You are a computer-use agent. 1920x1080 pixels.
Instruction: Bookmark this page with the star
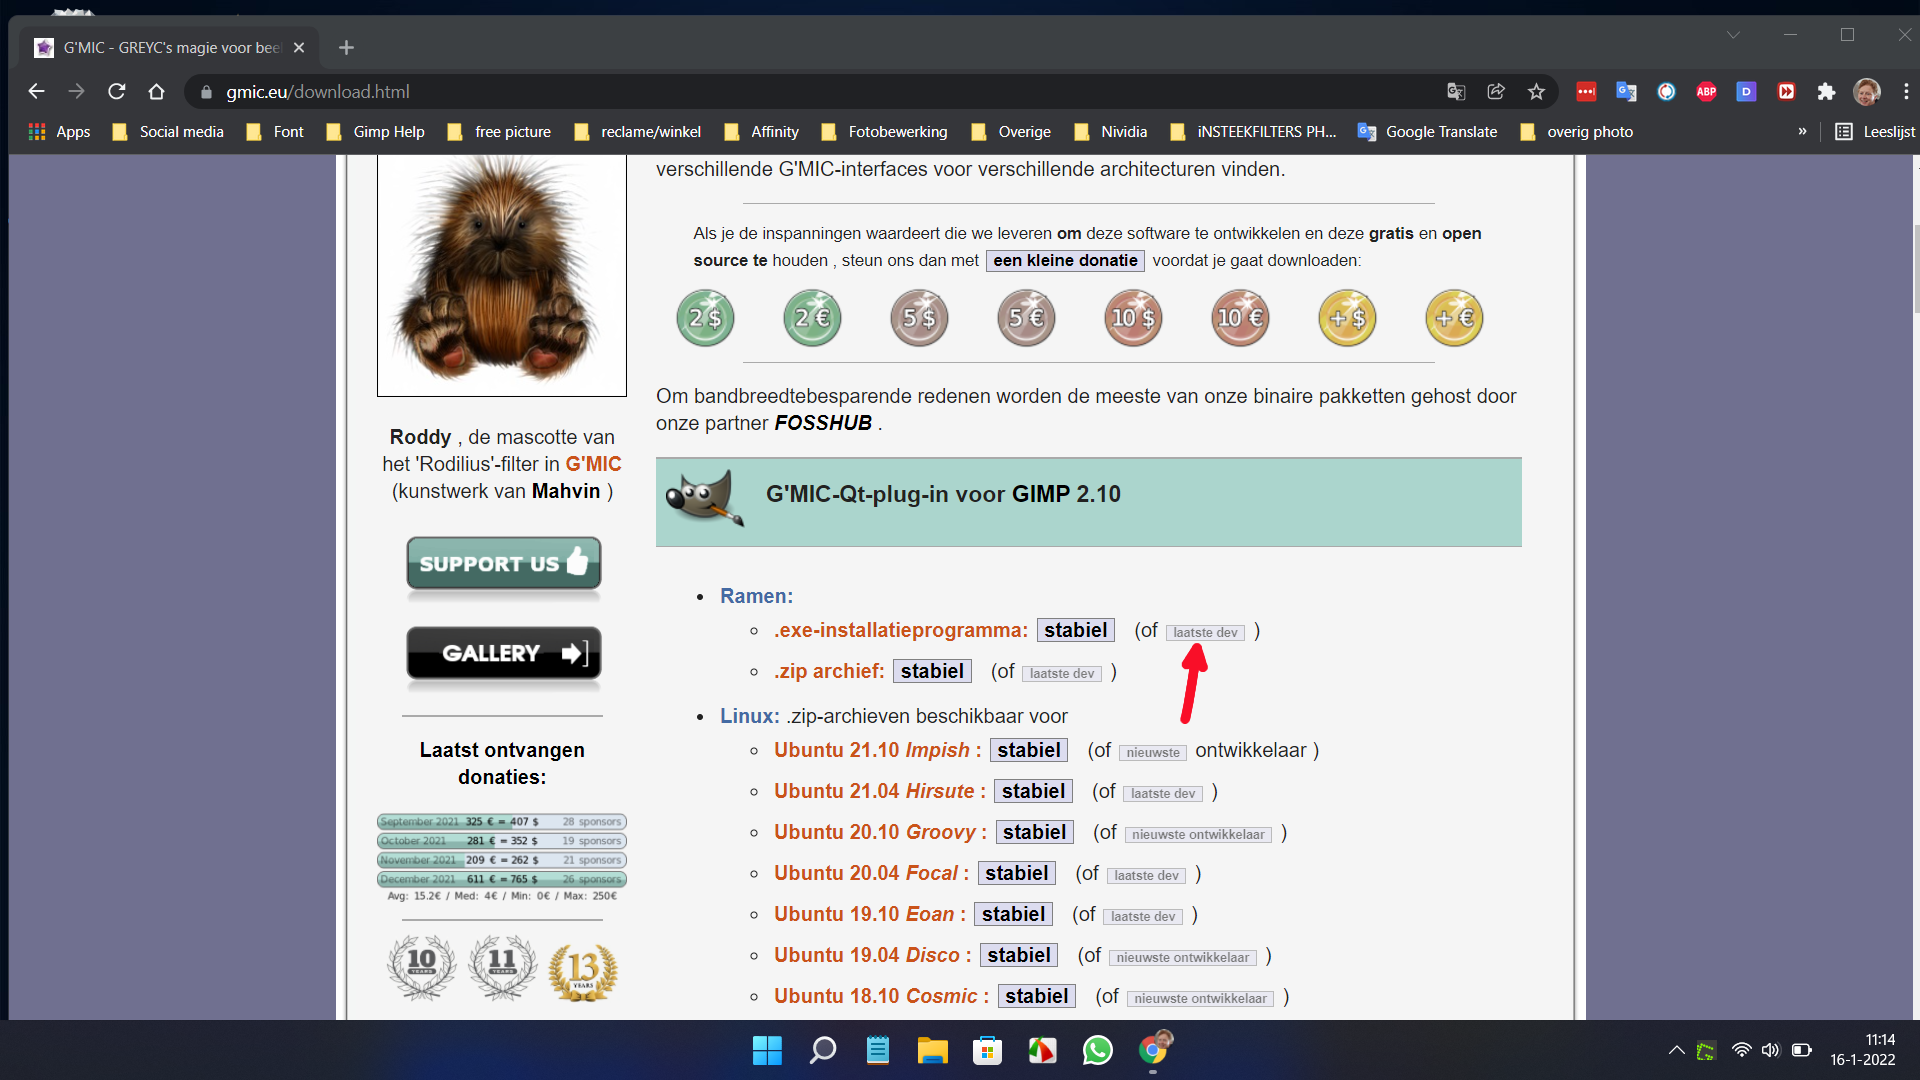[x=1536, y=91]
